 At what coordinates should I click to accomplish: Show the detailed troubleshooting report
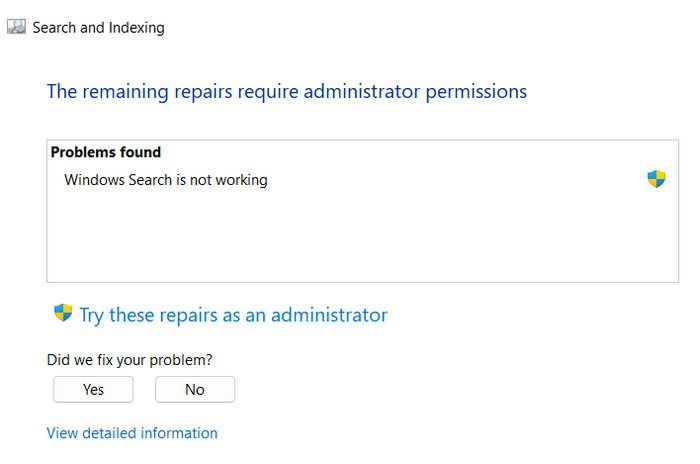click(x=132, y=433)
